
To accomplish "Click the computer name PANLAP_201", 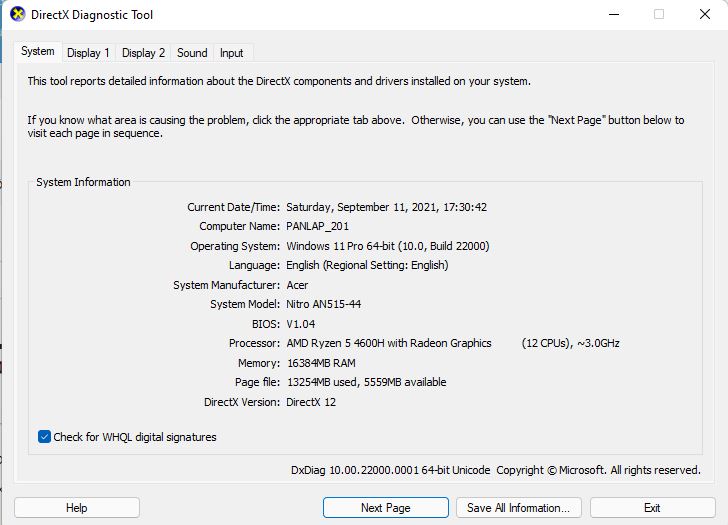I will (x=320, y=227).
